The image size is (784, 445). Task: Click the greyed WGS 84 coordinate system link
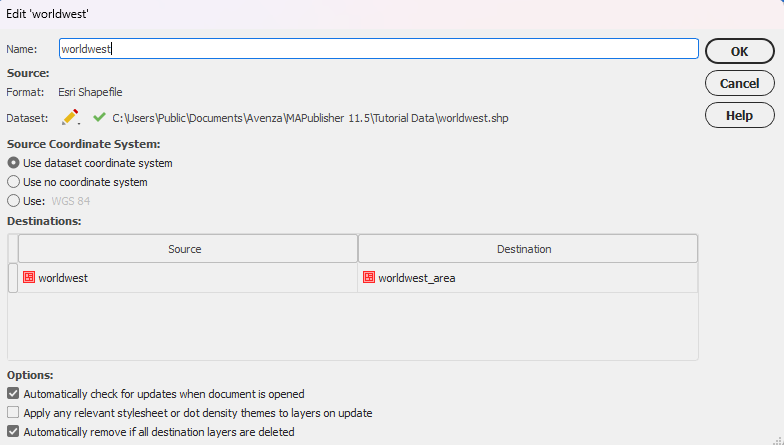point(71,201)
